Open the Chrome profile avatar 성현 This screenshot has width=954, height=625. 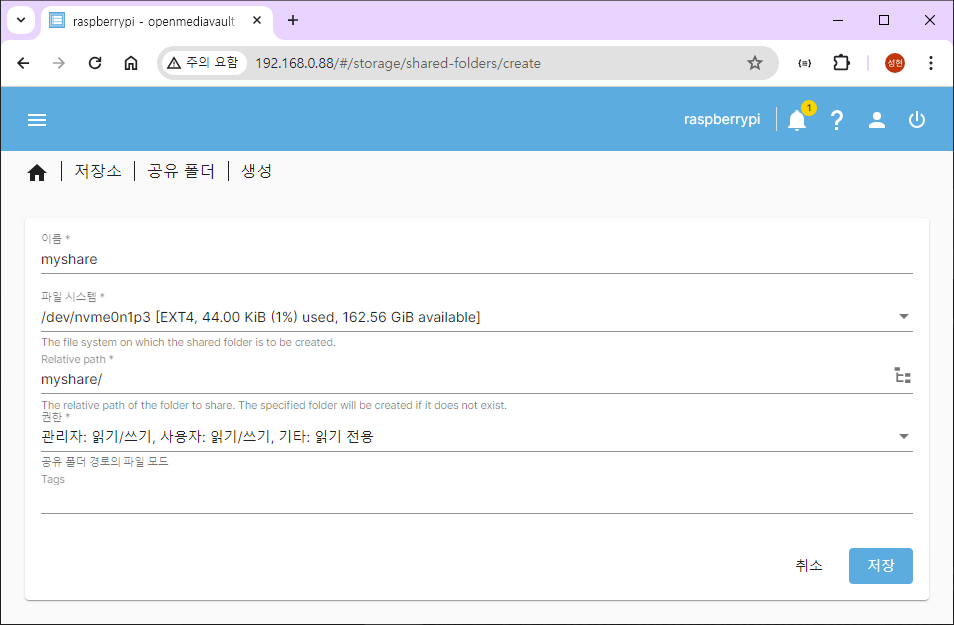click(895, 63)
